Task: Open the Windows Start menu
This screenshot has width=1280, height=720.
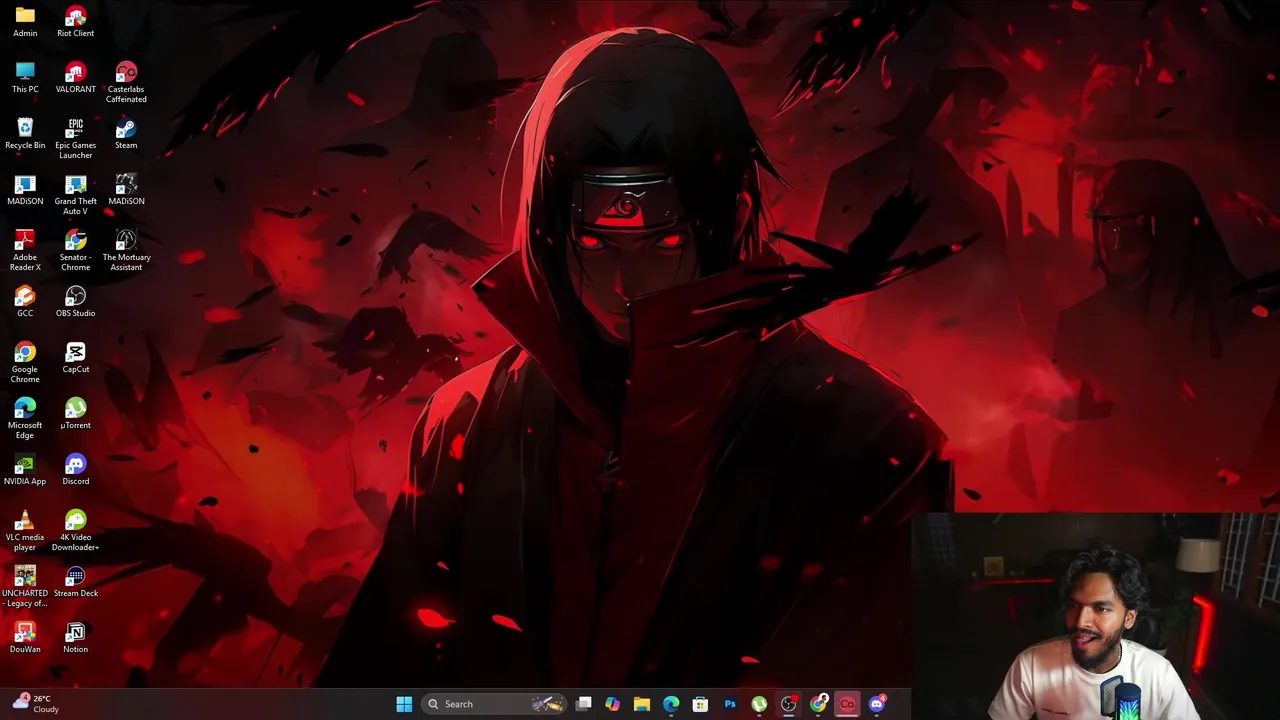Action: pos(404,704)
